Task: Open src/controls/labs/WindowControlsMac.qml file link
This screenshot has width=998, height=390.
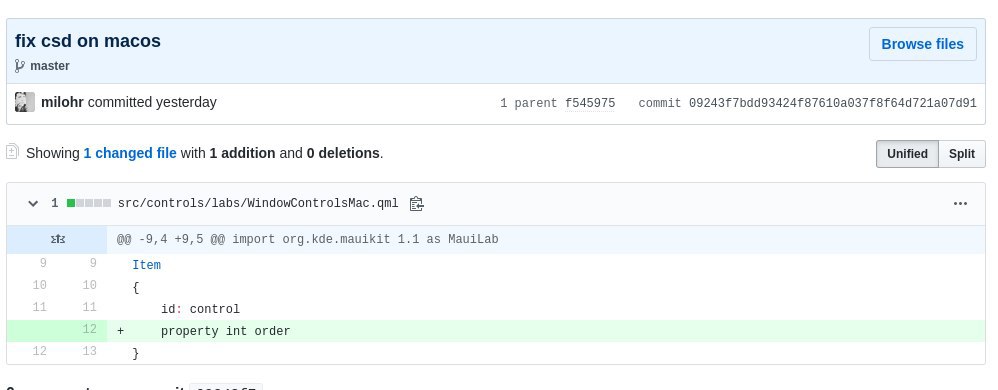Action: click(x=258, y=204)
